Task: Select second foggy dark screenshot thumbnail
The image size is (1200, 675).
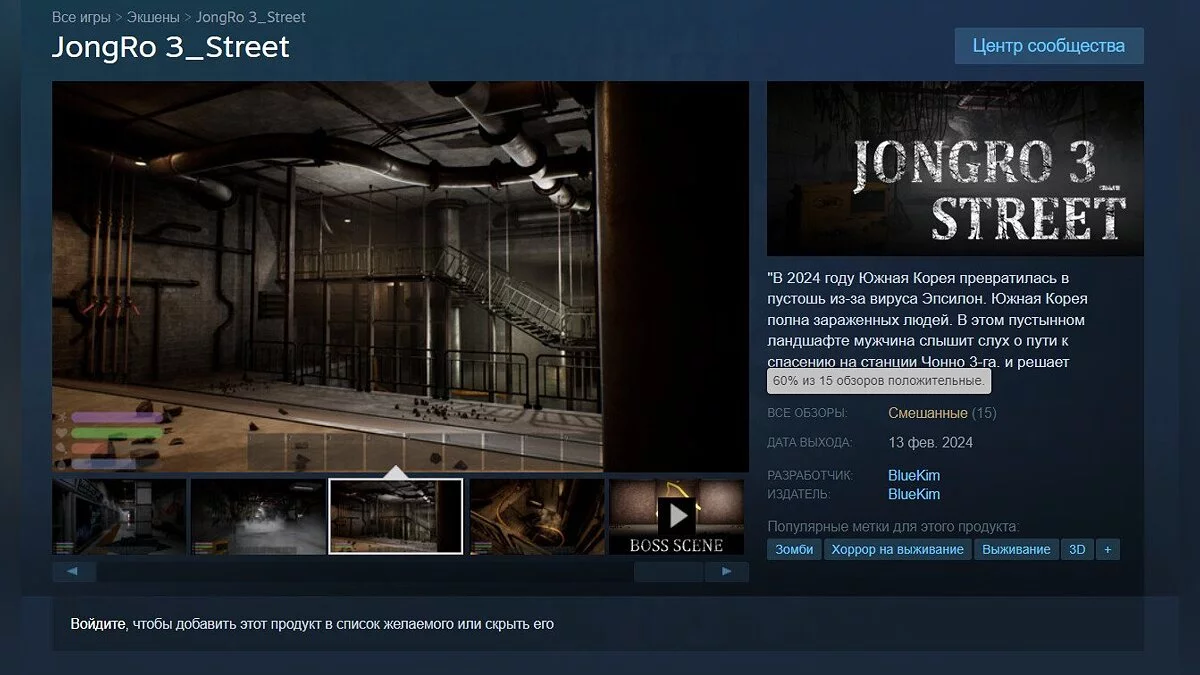Action: click(x=258, y=516)
